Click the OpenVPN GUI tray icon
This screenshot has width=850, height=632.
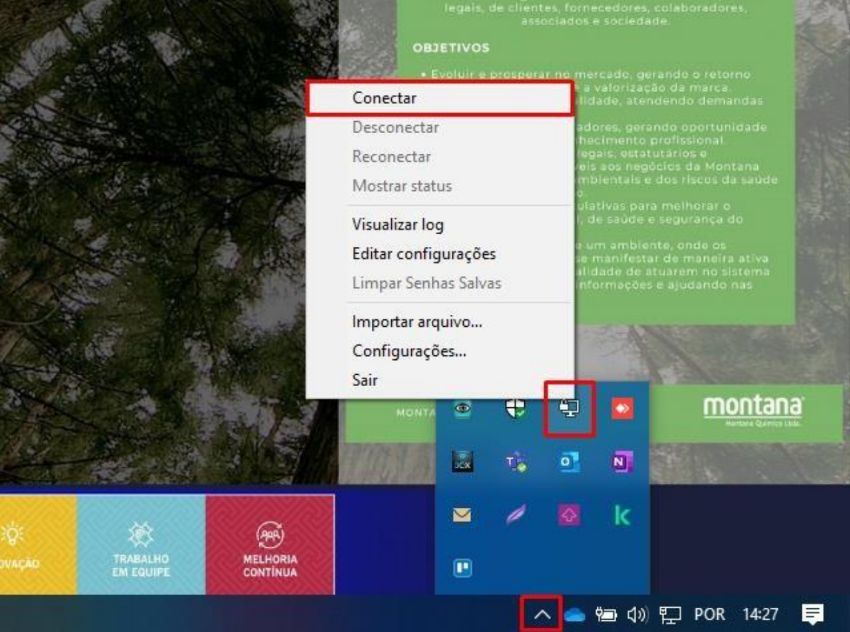(569, 408)
